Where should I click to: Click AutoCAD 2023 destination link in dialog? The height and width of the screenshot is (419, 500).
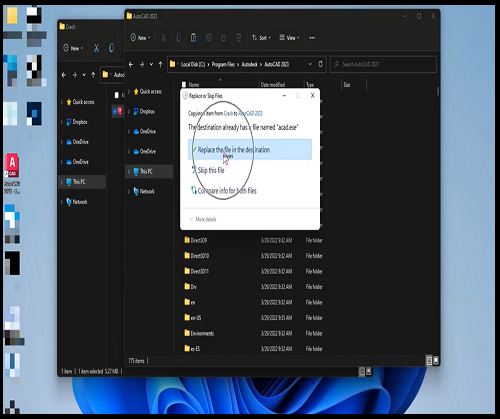pos(250,113)
